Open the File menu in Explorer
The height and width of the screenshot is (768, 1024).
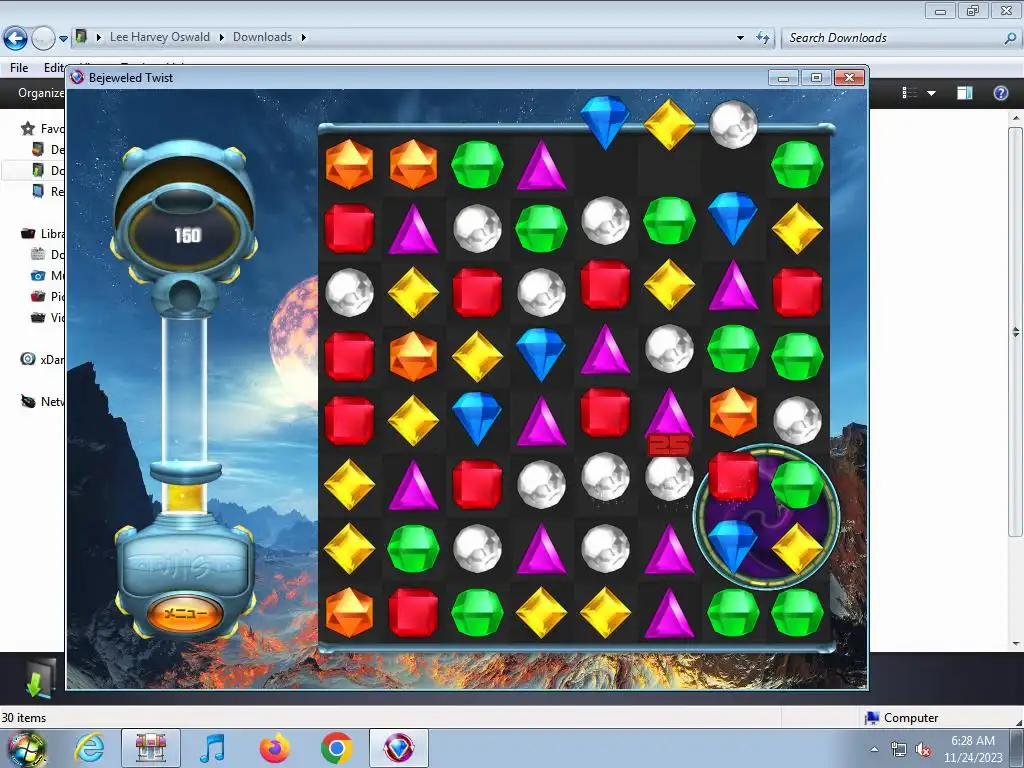[19, 67]
